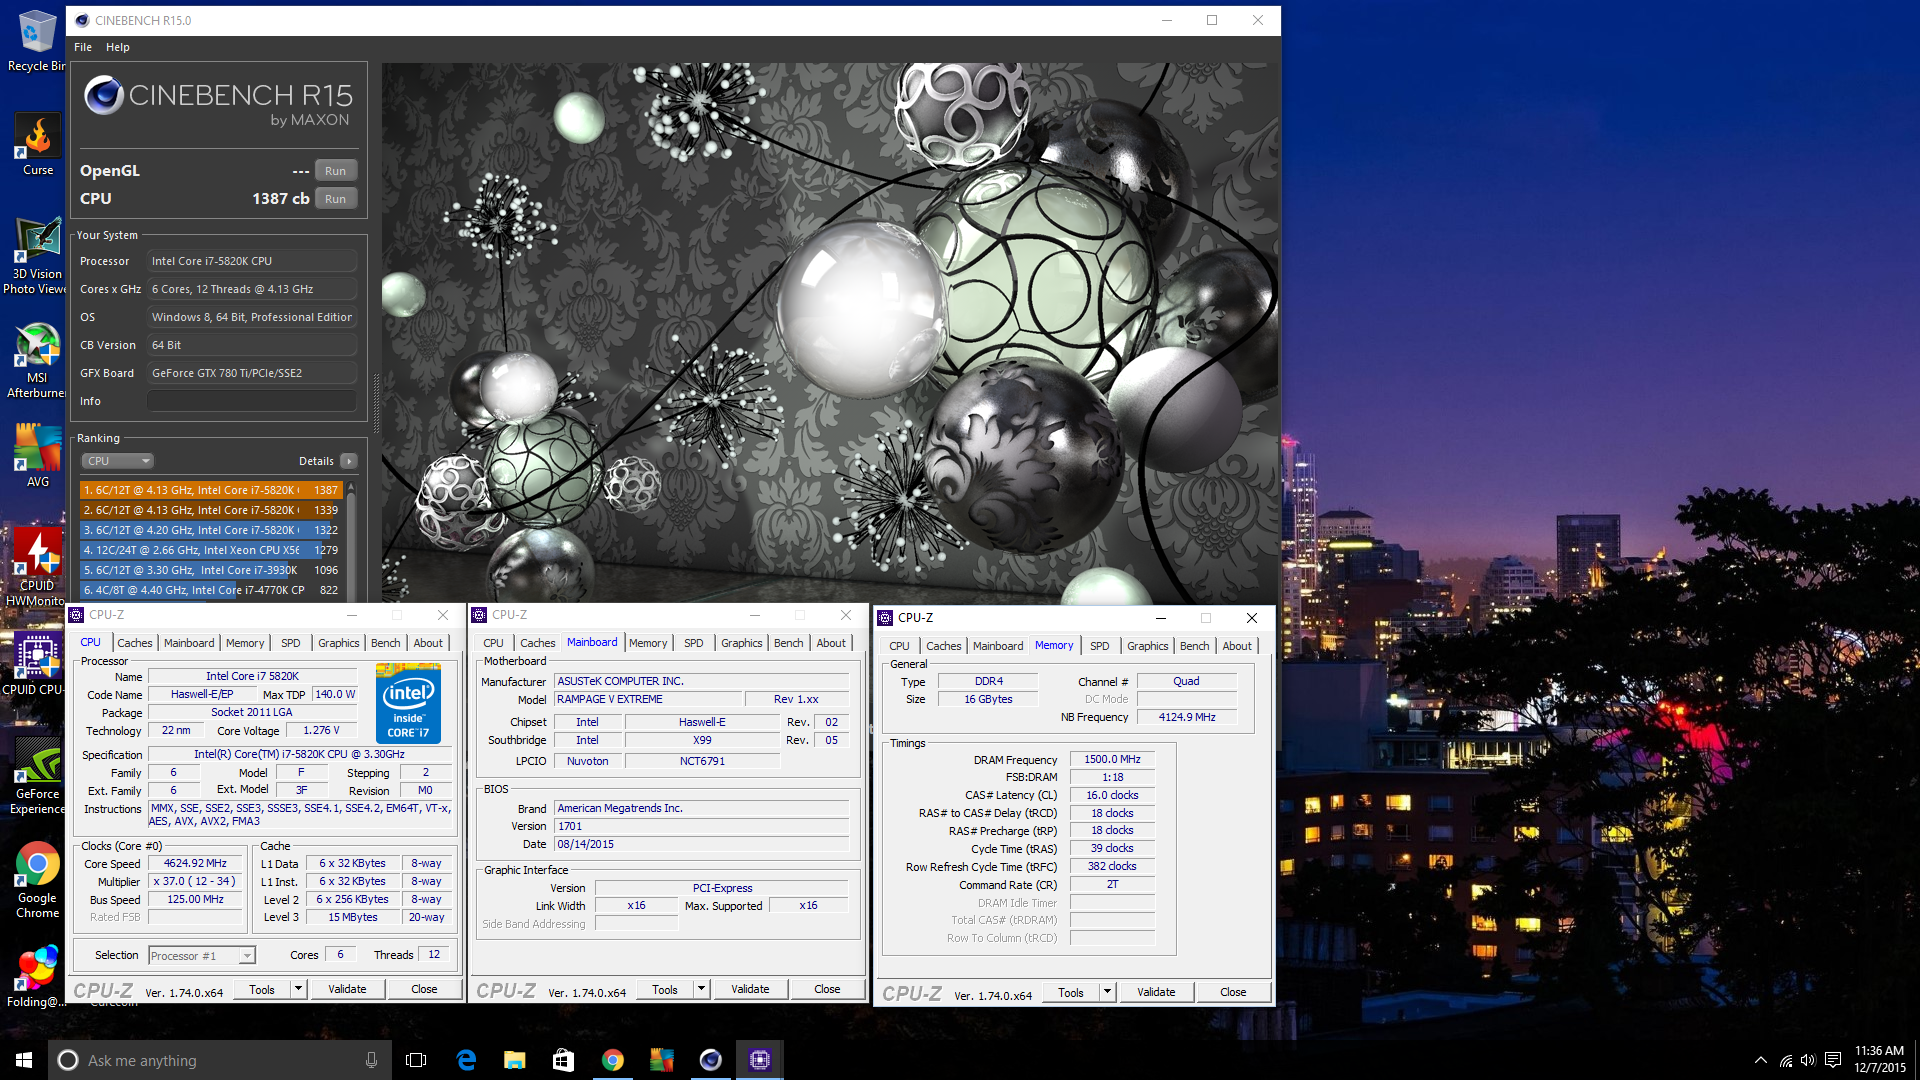Open the taskbar clock and date
The height and width of the screenshot is (1080, 1920).
(x=1880, y=1060)
